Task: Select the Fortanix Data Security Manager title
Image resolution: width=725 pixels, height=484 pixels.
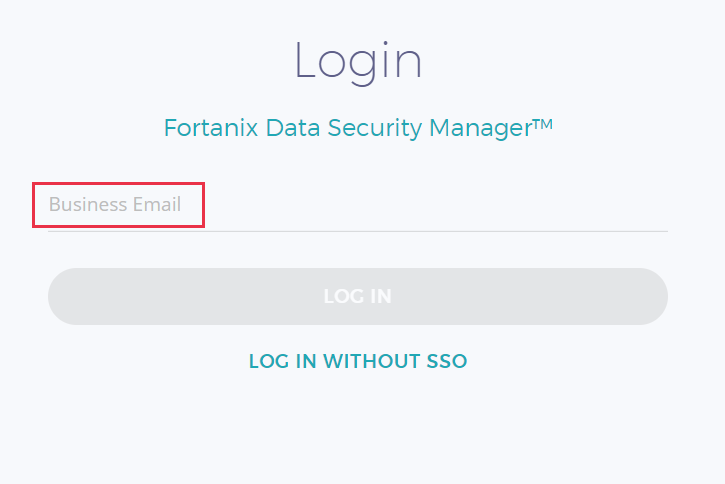Action: (x=358, y=129)
